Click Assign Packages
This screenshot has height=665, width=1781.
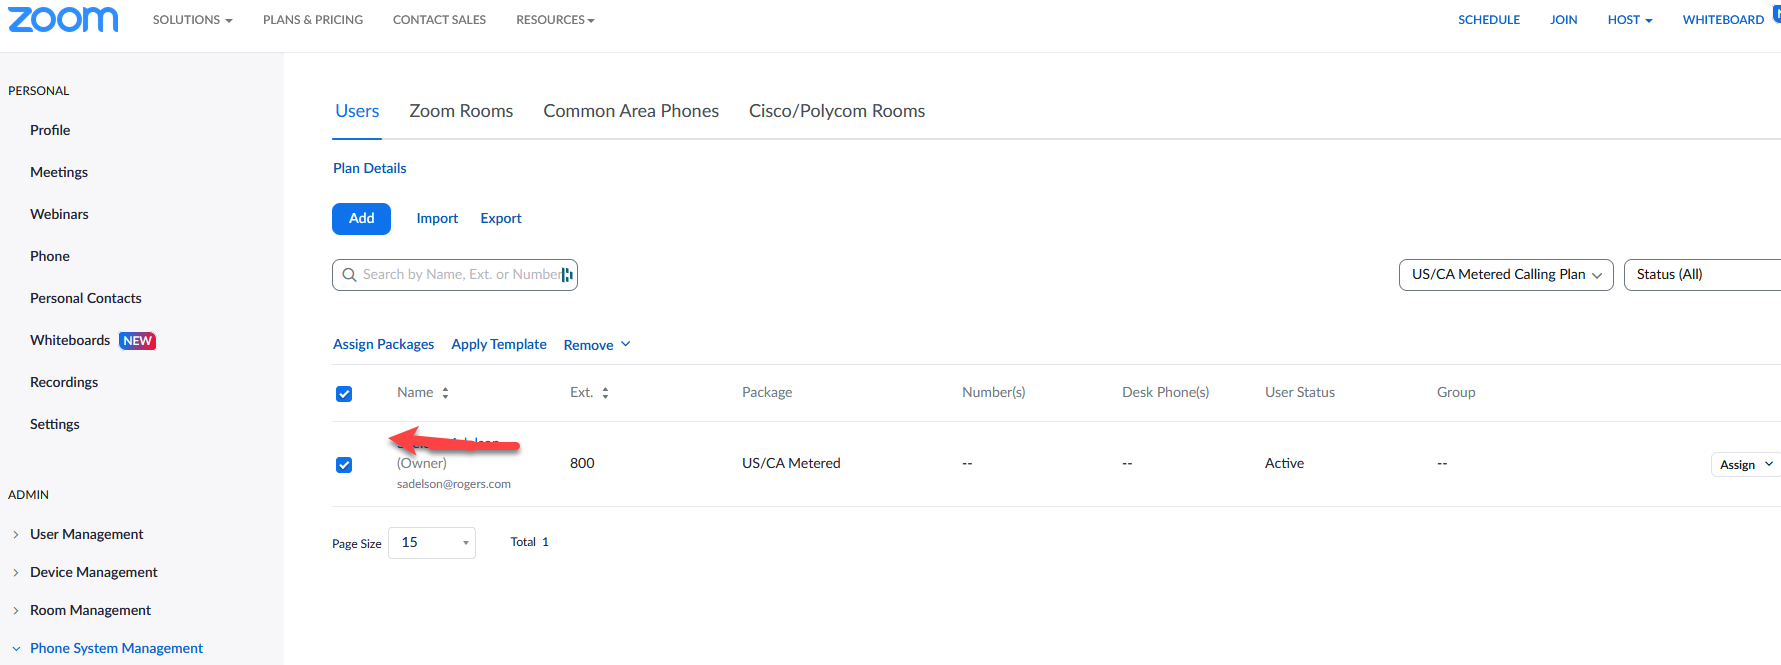(x=384, y=345)
